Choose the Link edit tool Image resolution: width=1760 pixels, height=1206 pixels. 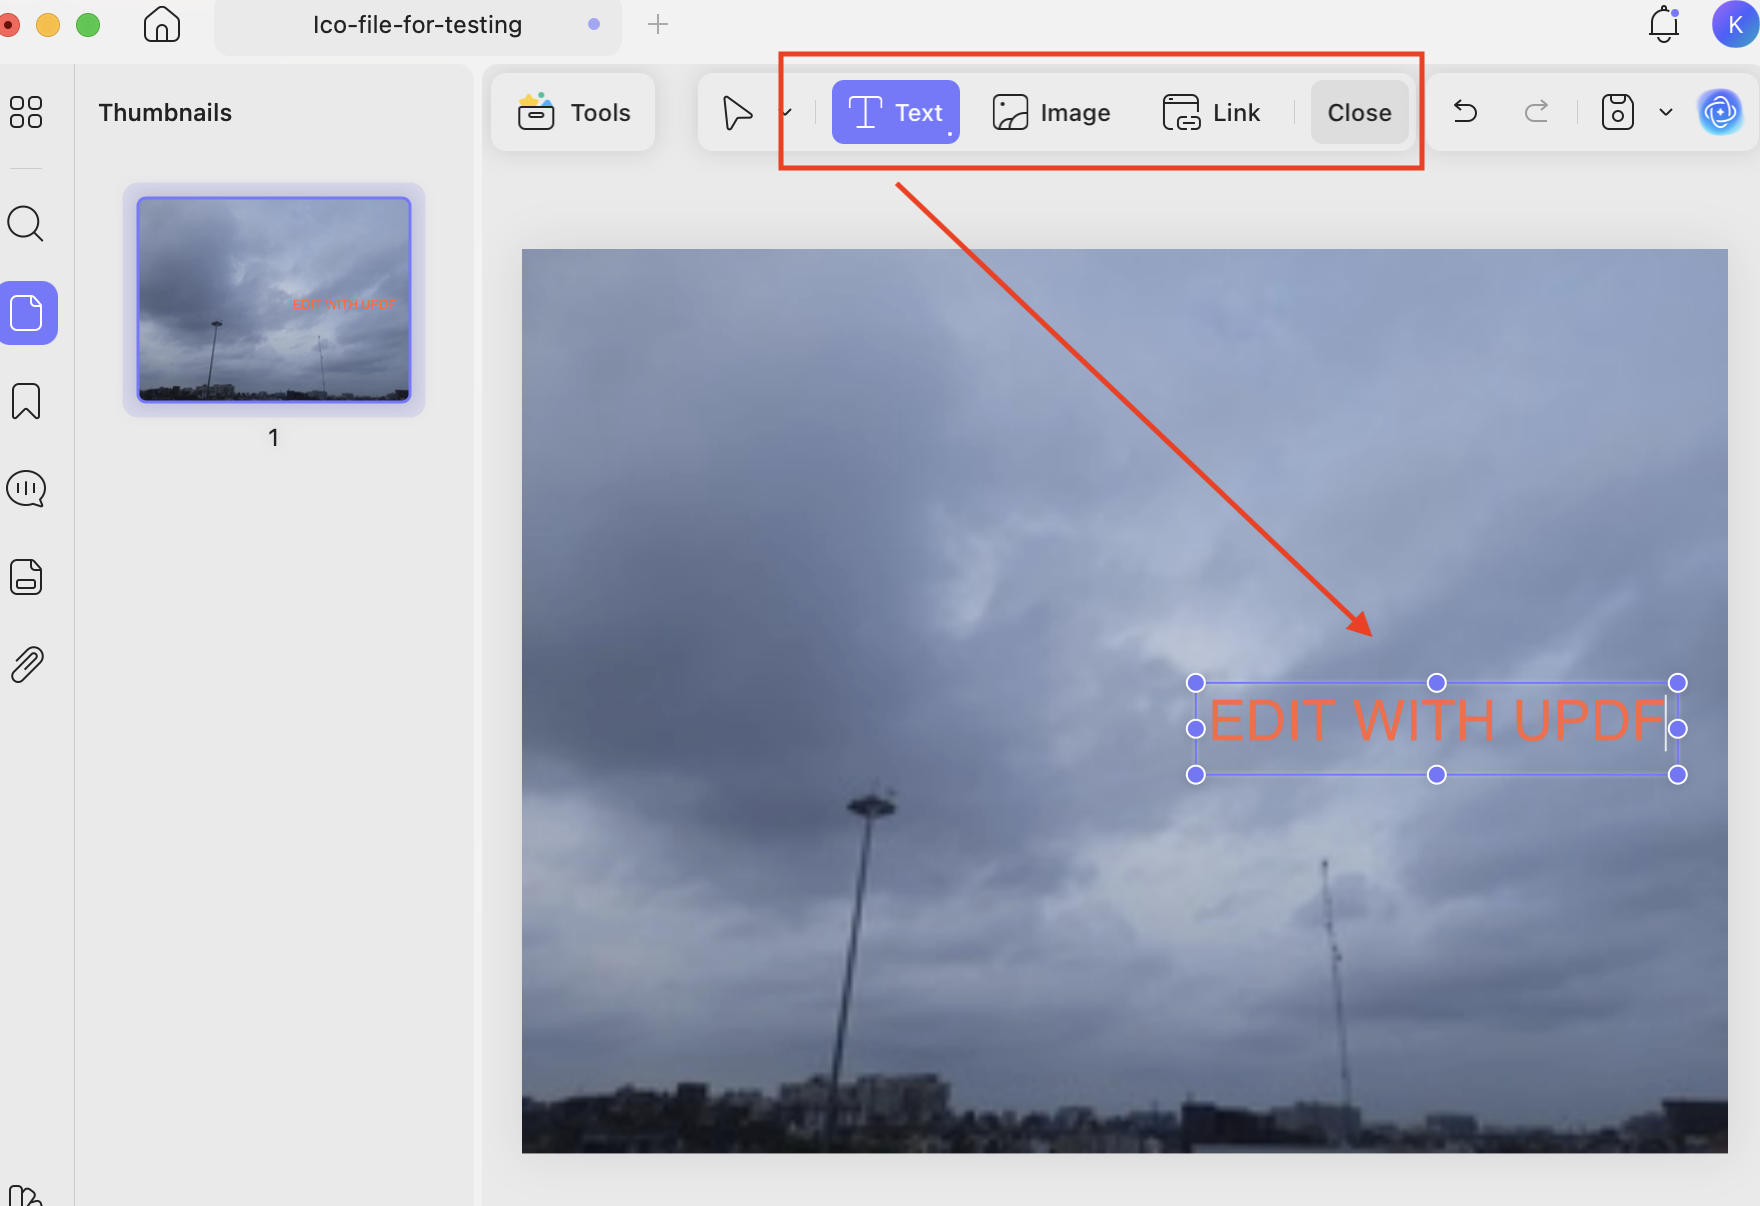tap(1211, 112)
